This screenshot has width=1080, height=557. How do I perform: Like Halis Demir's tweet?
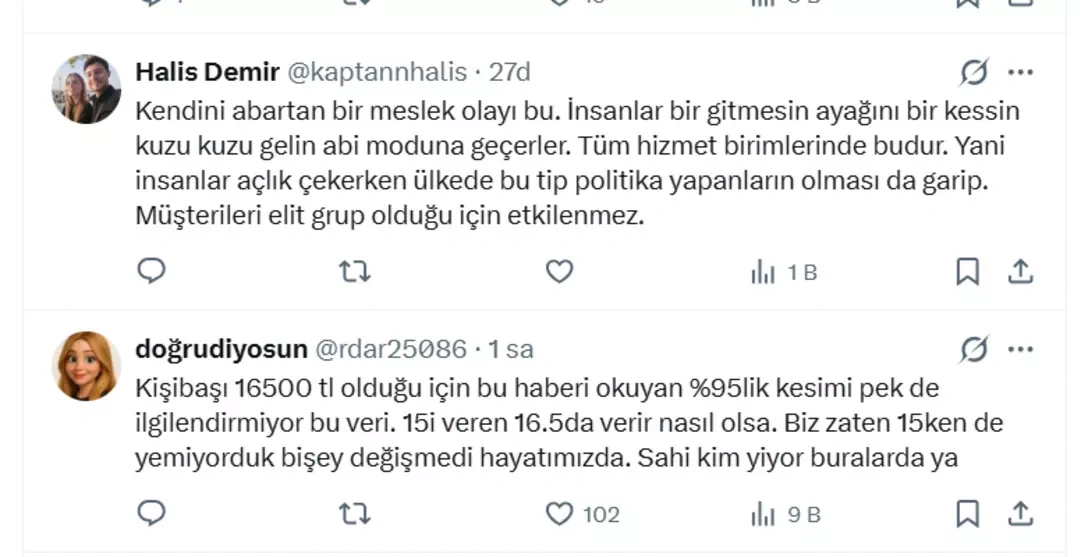(559, 271)
